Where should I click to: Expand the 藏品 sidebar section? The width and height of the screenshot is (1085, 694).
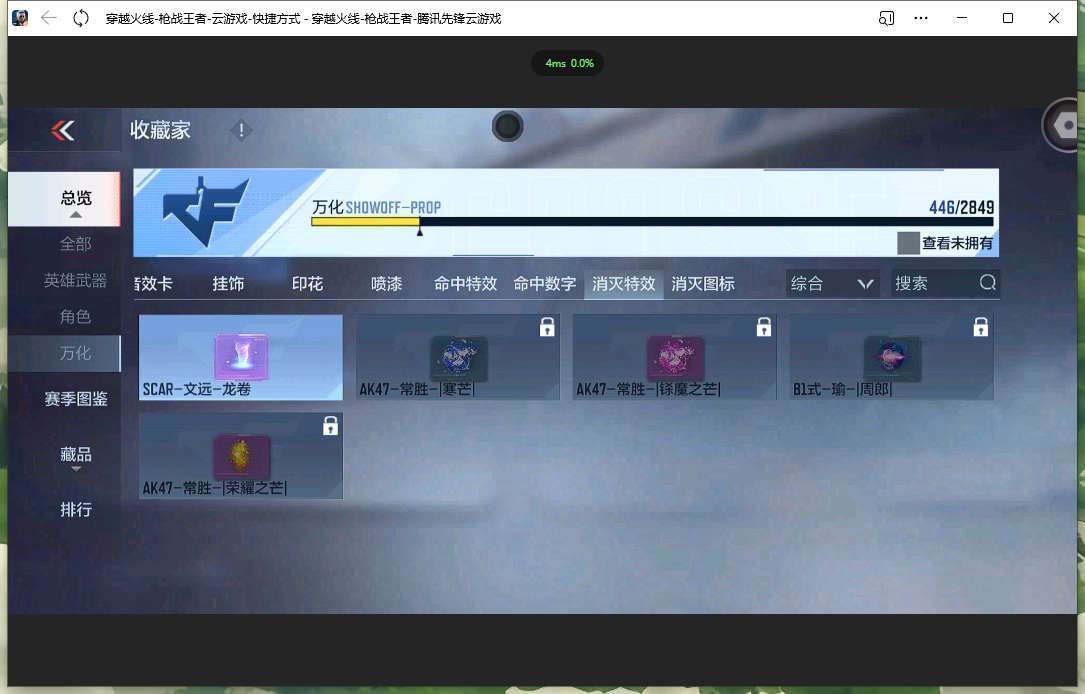click(x=75, y=456)
